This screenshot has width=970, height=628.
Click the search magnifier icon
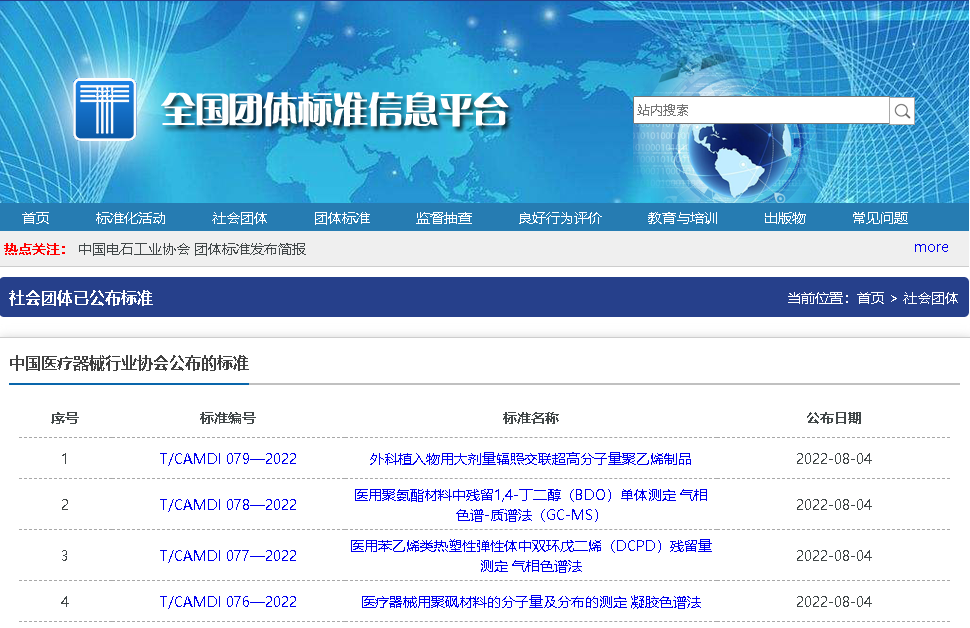tap(901, 110)
